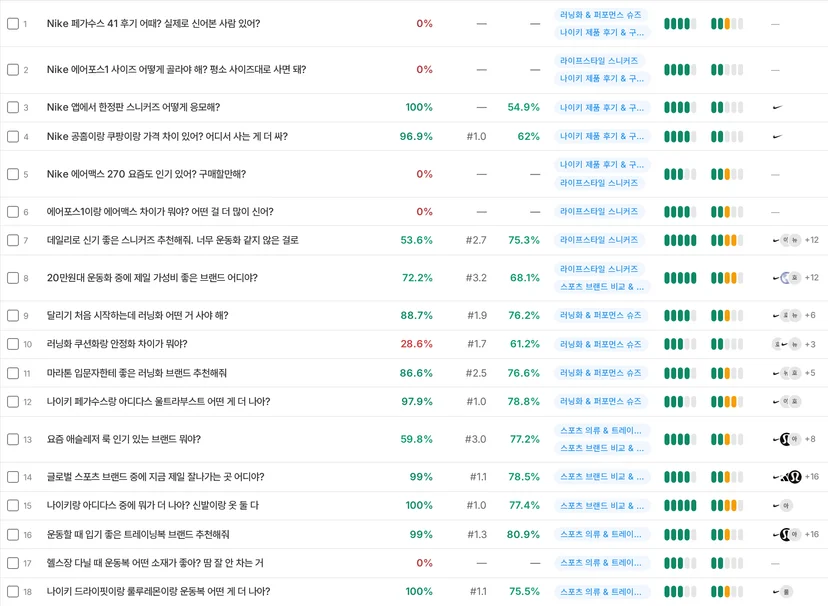The image size is (828, 606).
Task: Click the 75.5% value in row 18
Action: [x=524, y=592]
